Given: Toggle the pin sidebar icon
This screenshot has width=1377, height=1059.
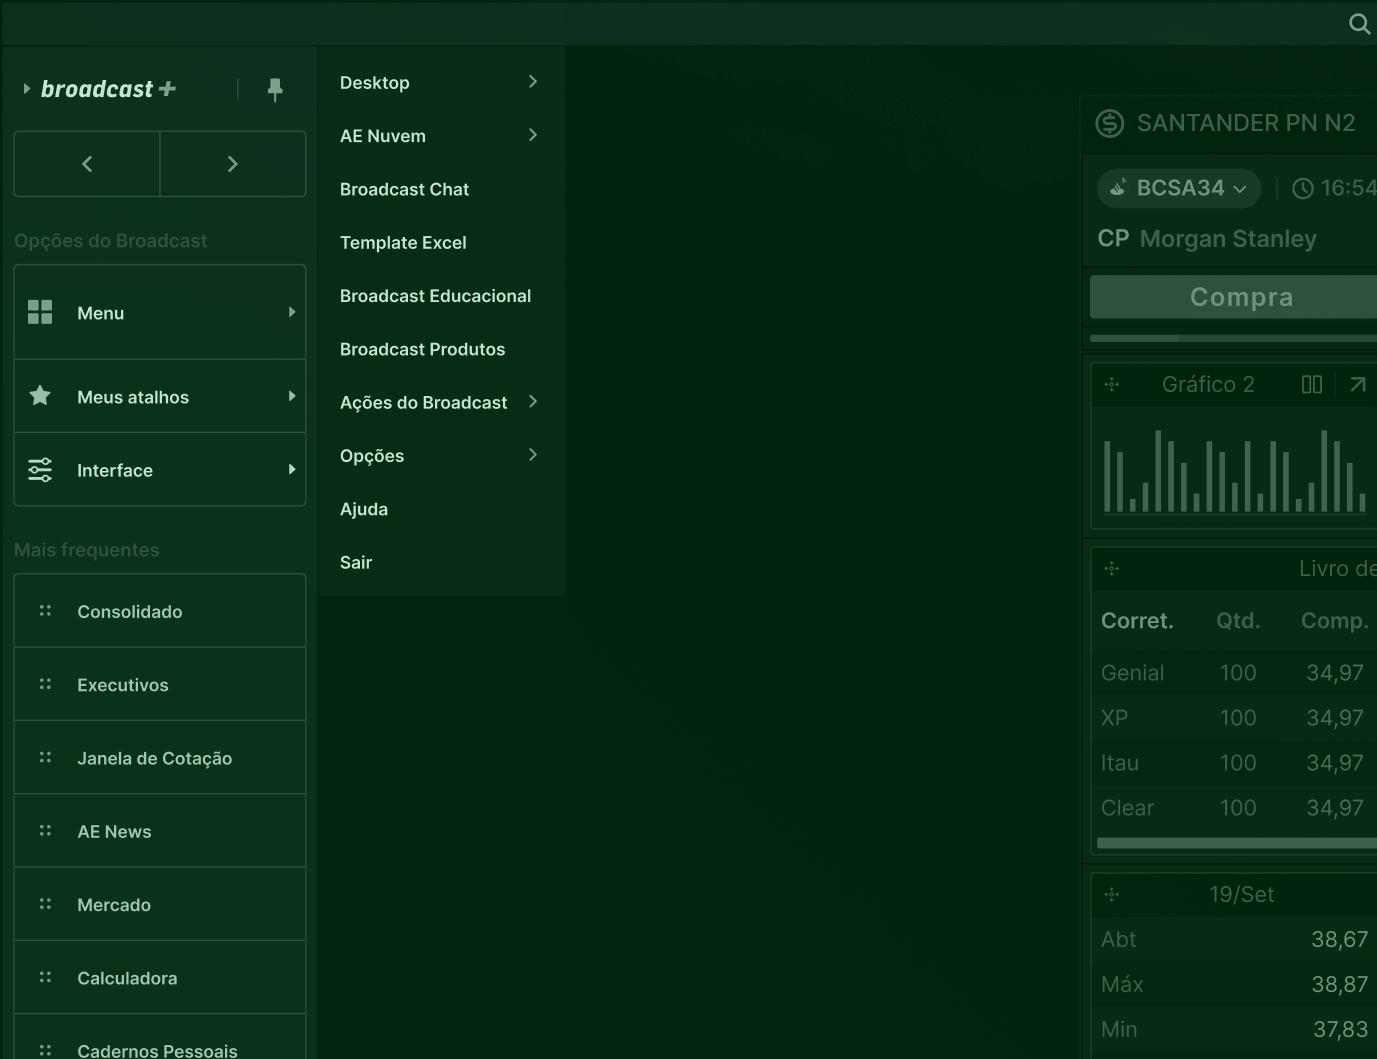Looking at the screenshot, I should pos(275,90).
